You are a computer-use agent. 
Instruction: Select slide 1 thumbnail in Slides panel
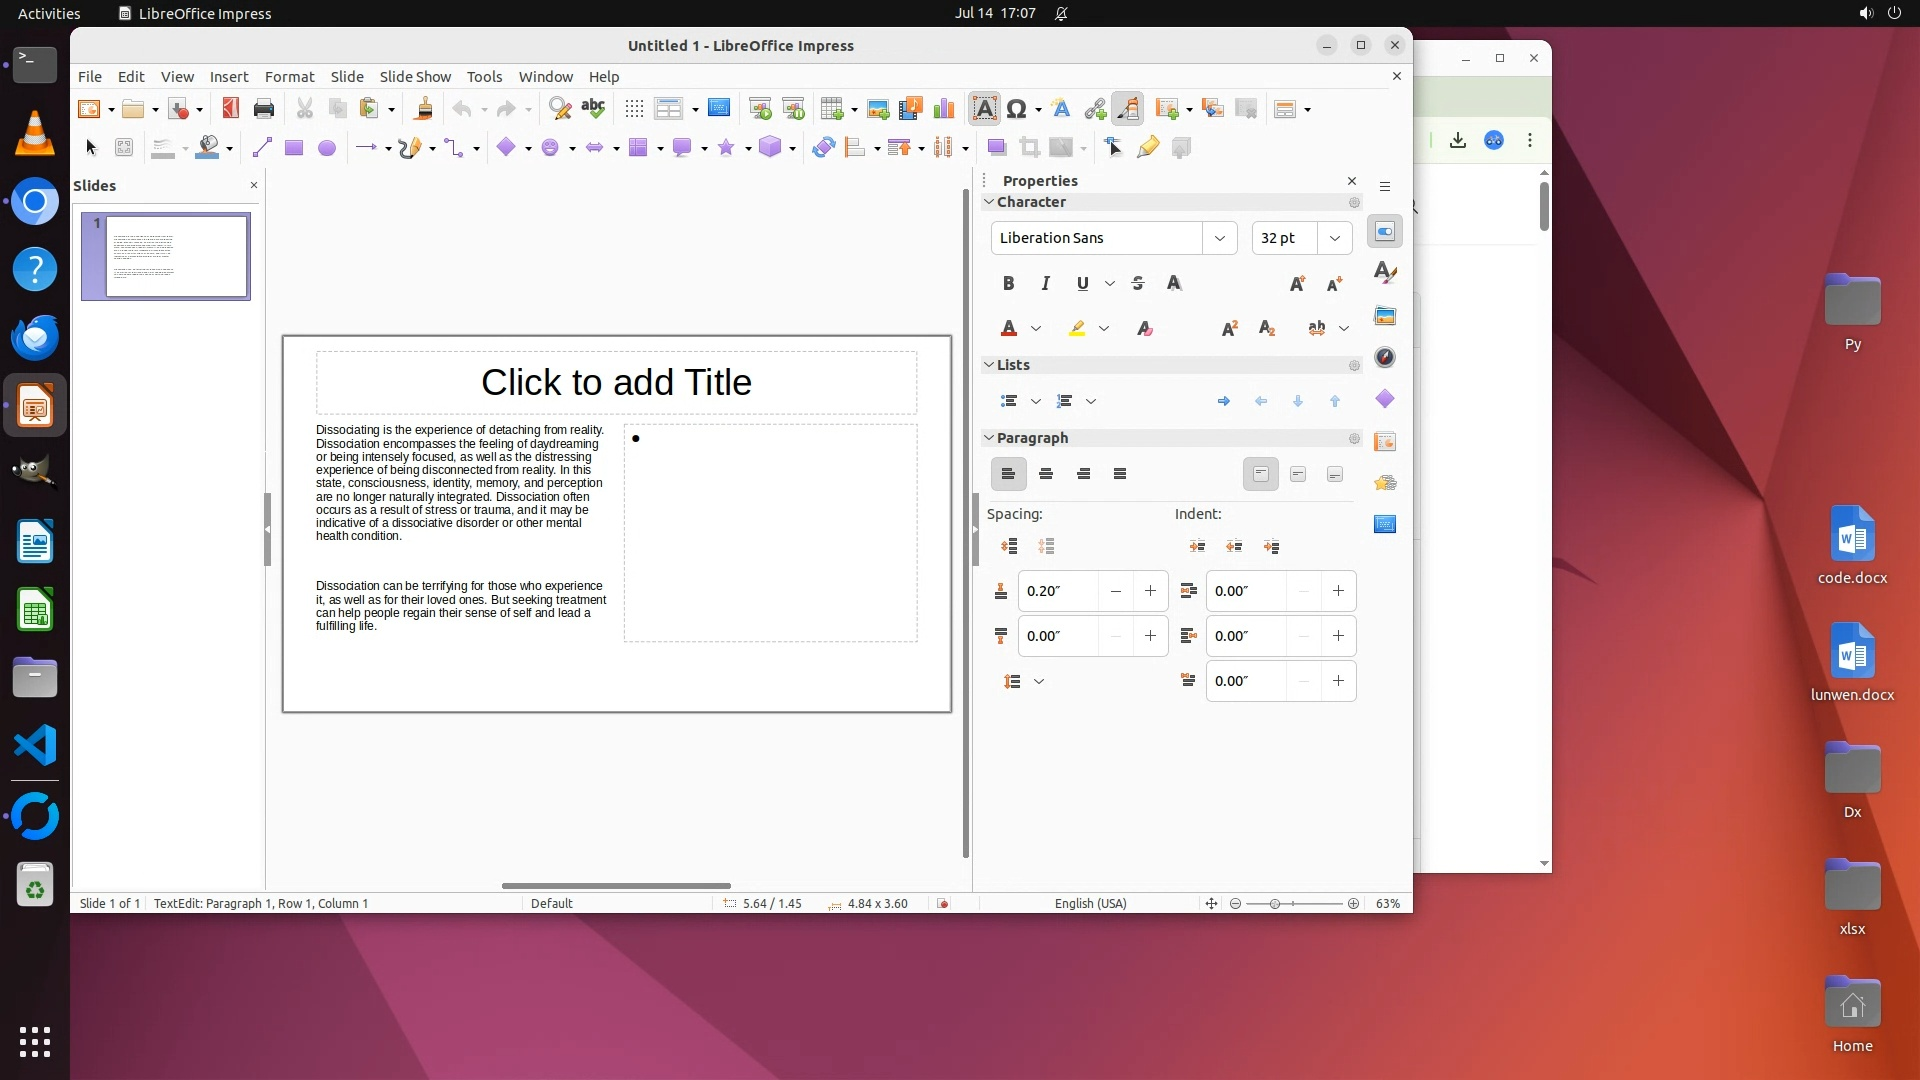[x=176, y=256]
